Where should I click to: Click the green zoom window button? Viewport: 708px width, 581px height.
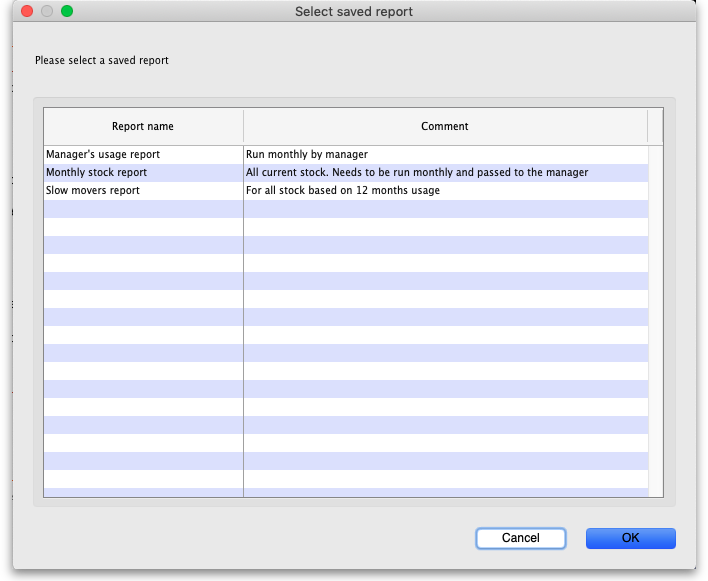[67, 11]
